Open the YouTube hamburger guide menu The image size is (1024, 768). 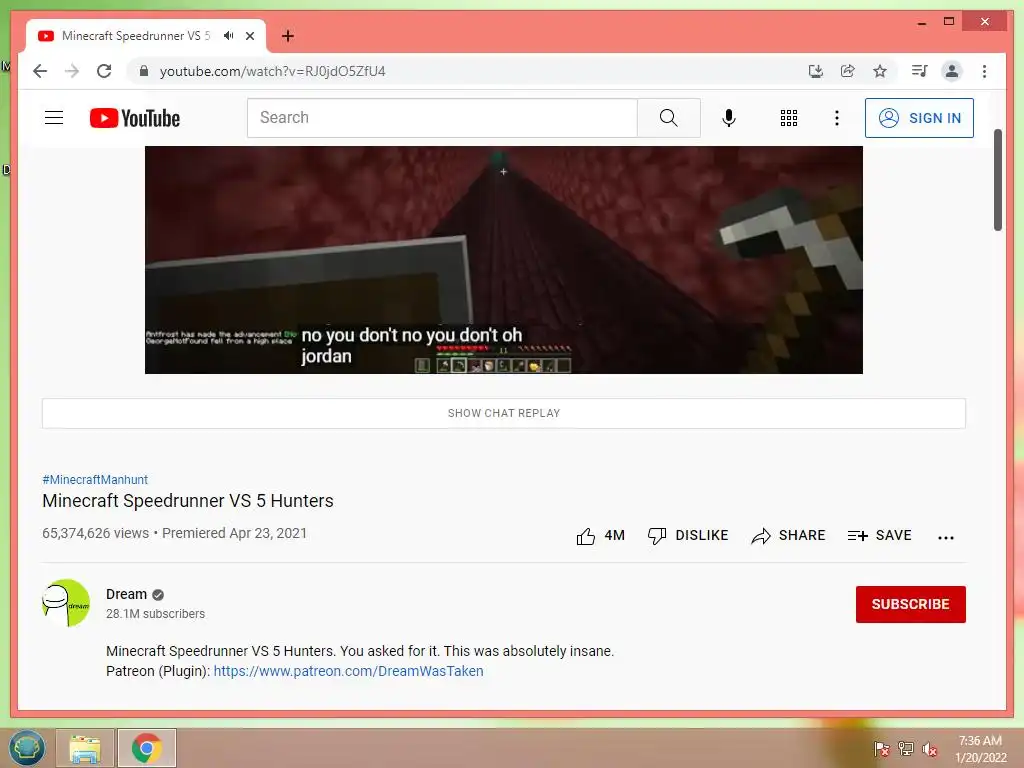coord(54,118)
